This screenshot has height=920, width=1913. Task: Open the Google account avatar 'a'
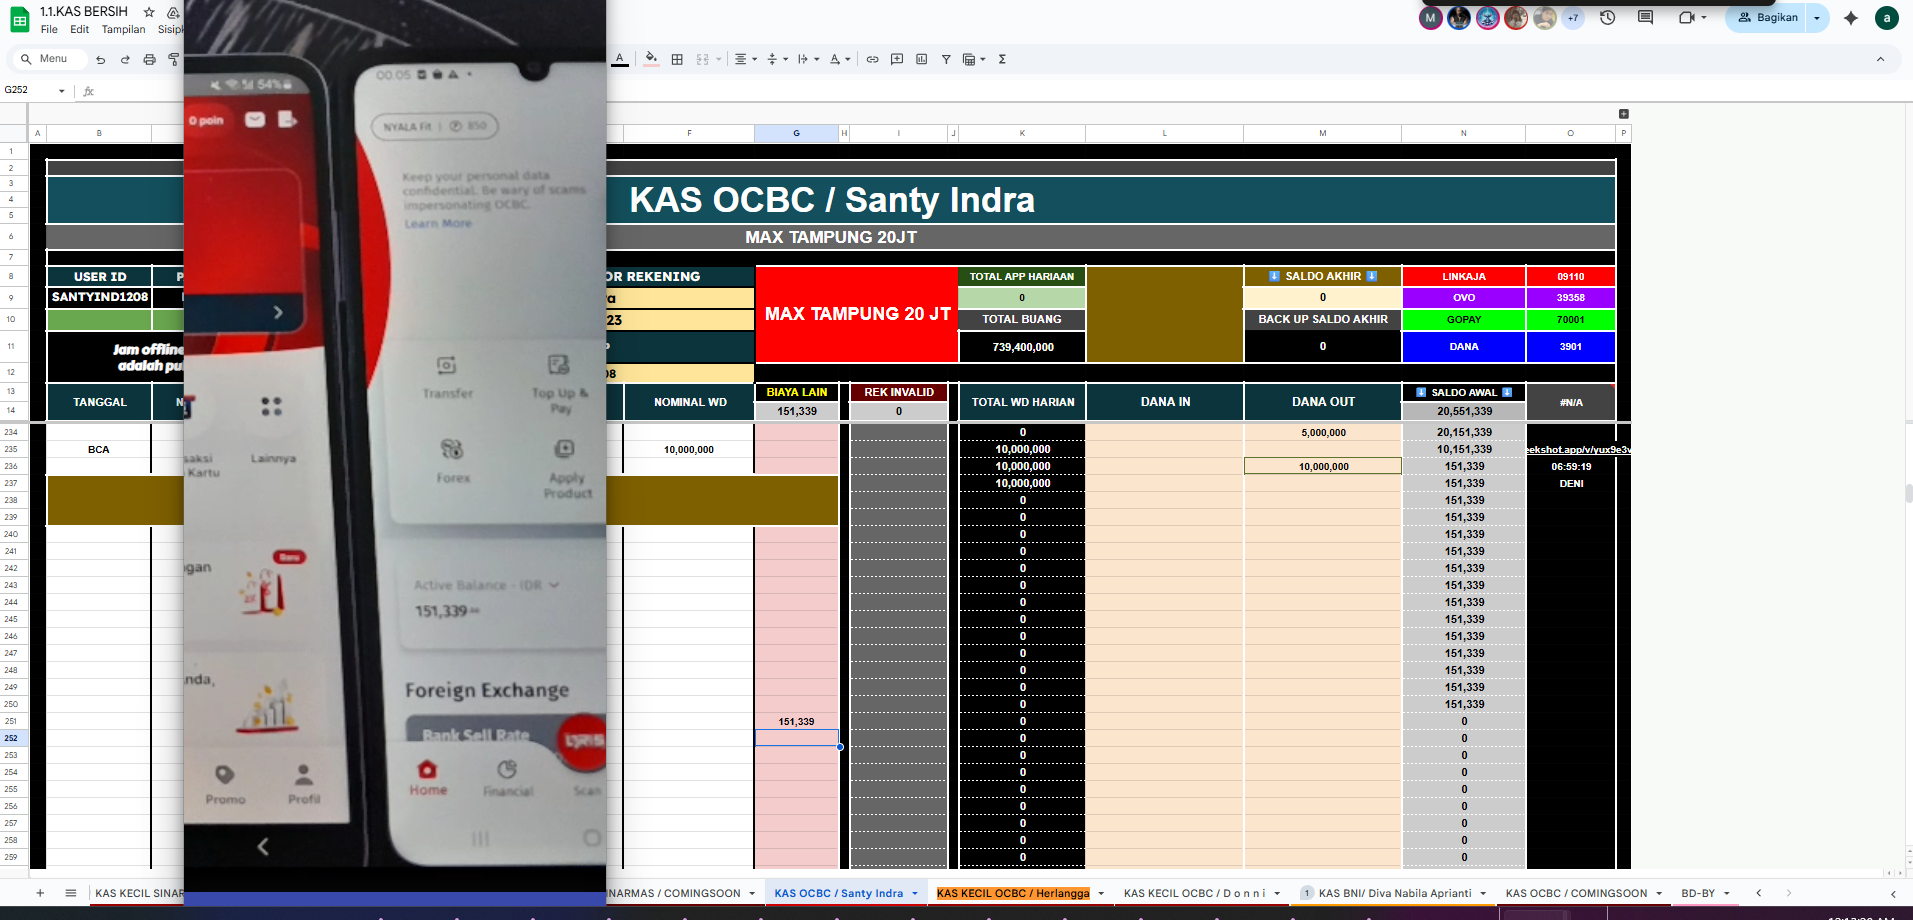pos(1887,17)
